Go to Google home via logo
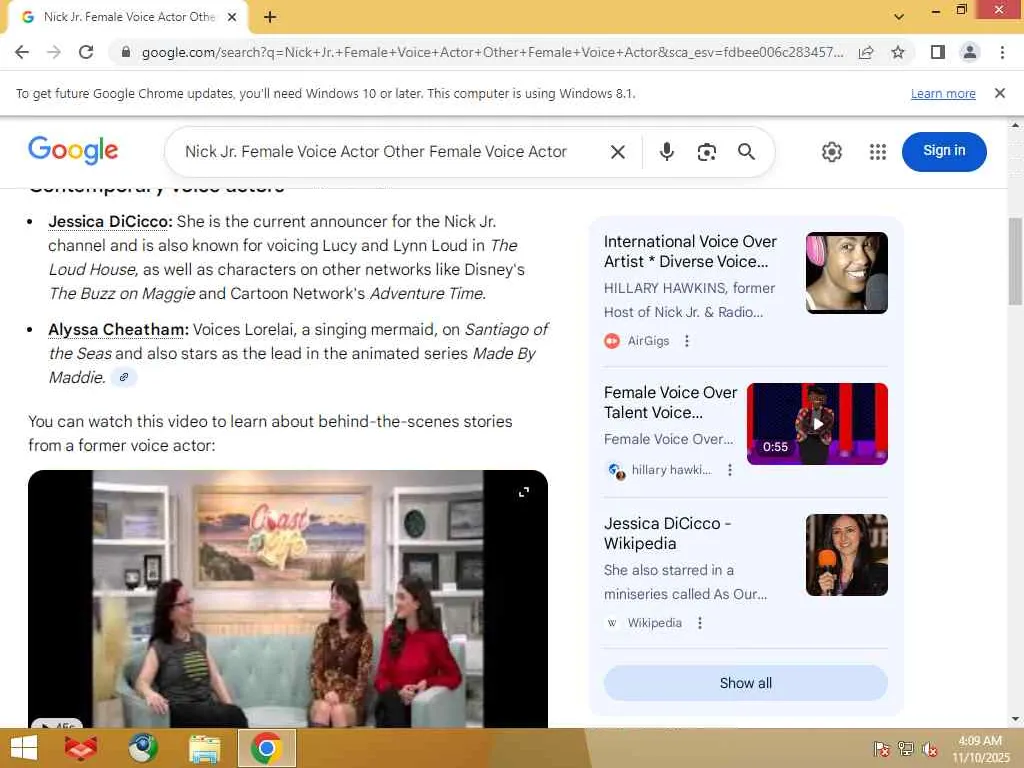The image size is (1024, 768). point(73,150)
